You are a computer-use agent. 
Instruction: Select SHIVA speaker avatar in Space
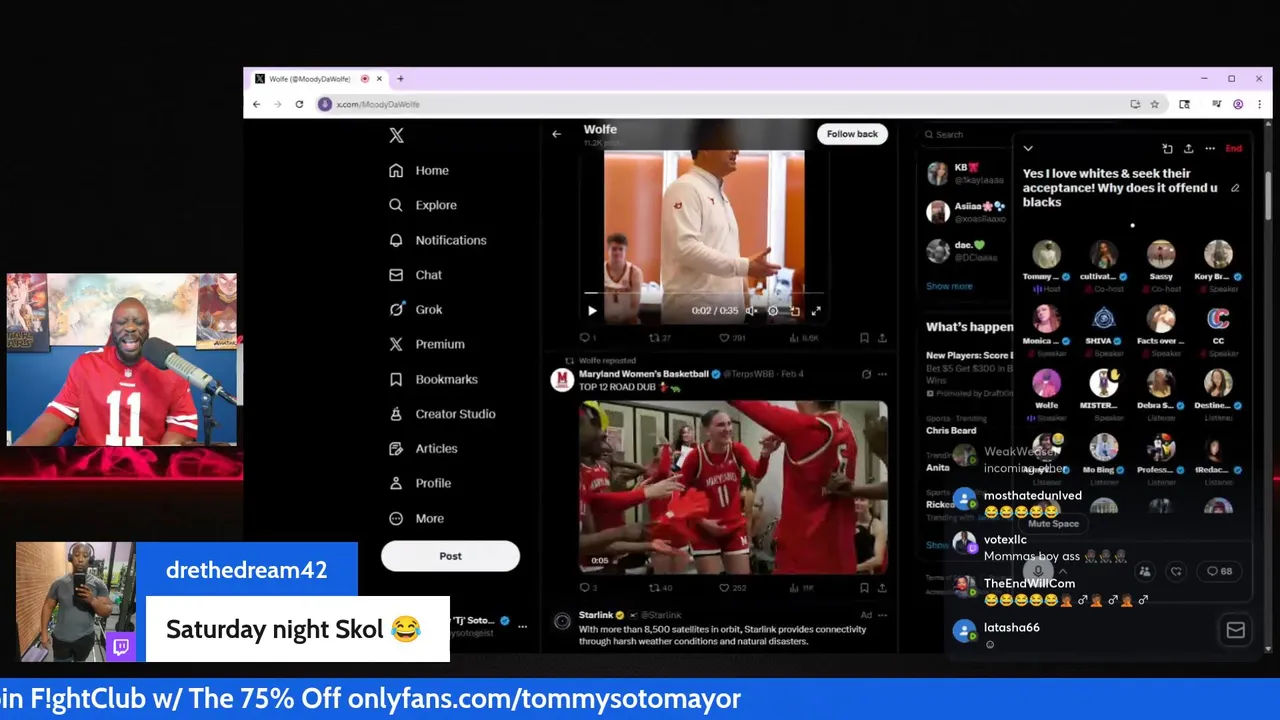(1104, 319)
